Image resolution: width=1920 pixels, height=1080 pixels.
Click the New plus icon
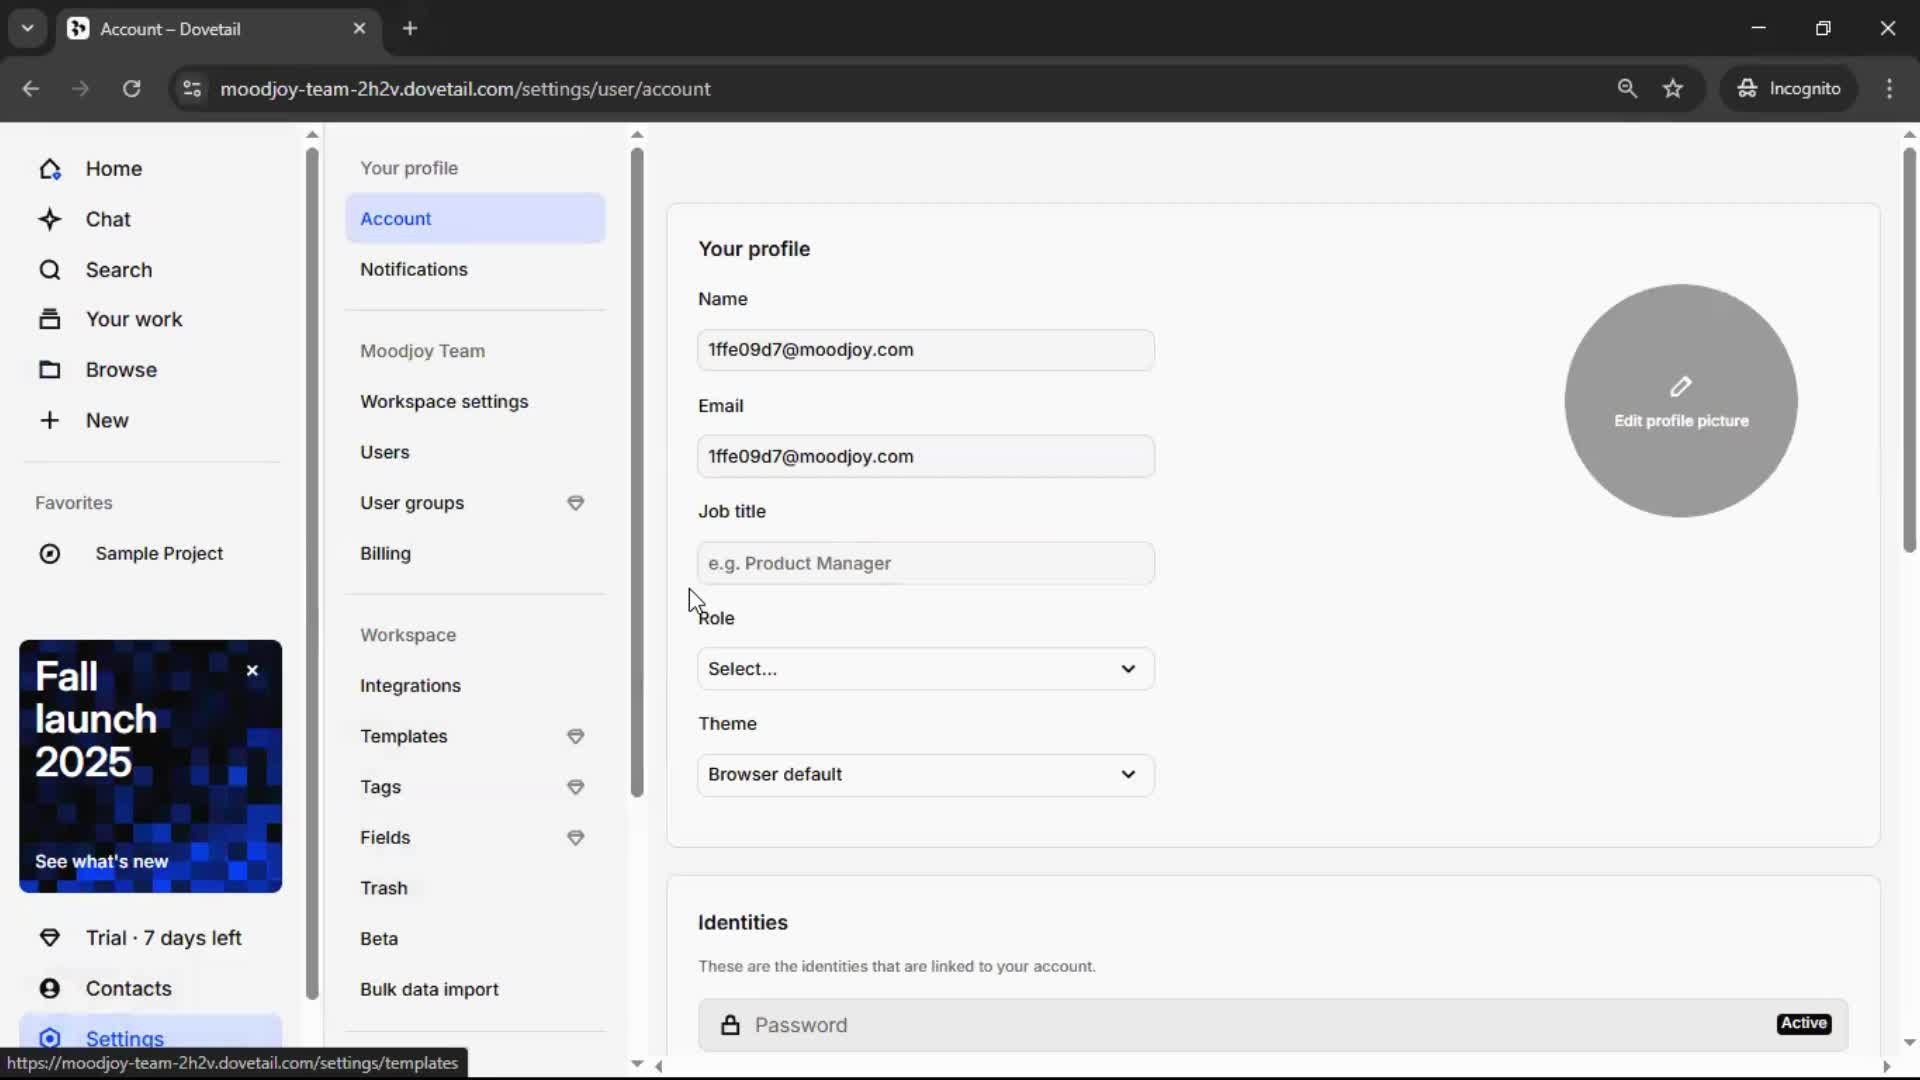pos(50,420)
